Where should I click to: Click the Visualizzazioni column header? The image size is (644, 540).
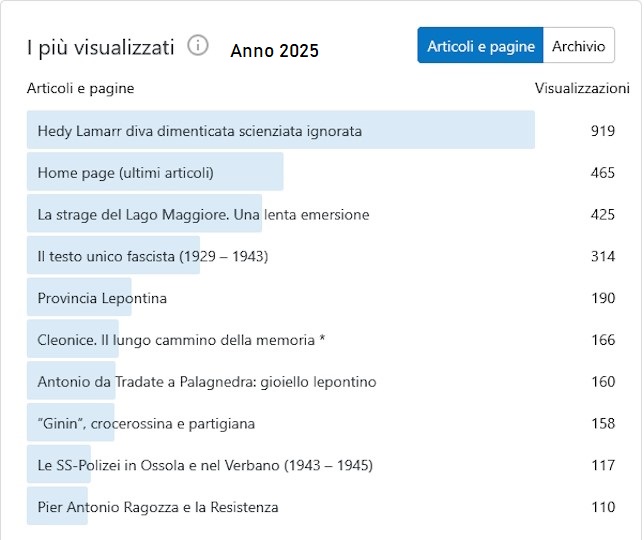(582, 89)
